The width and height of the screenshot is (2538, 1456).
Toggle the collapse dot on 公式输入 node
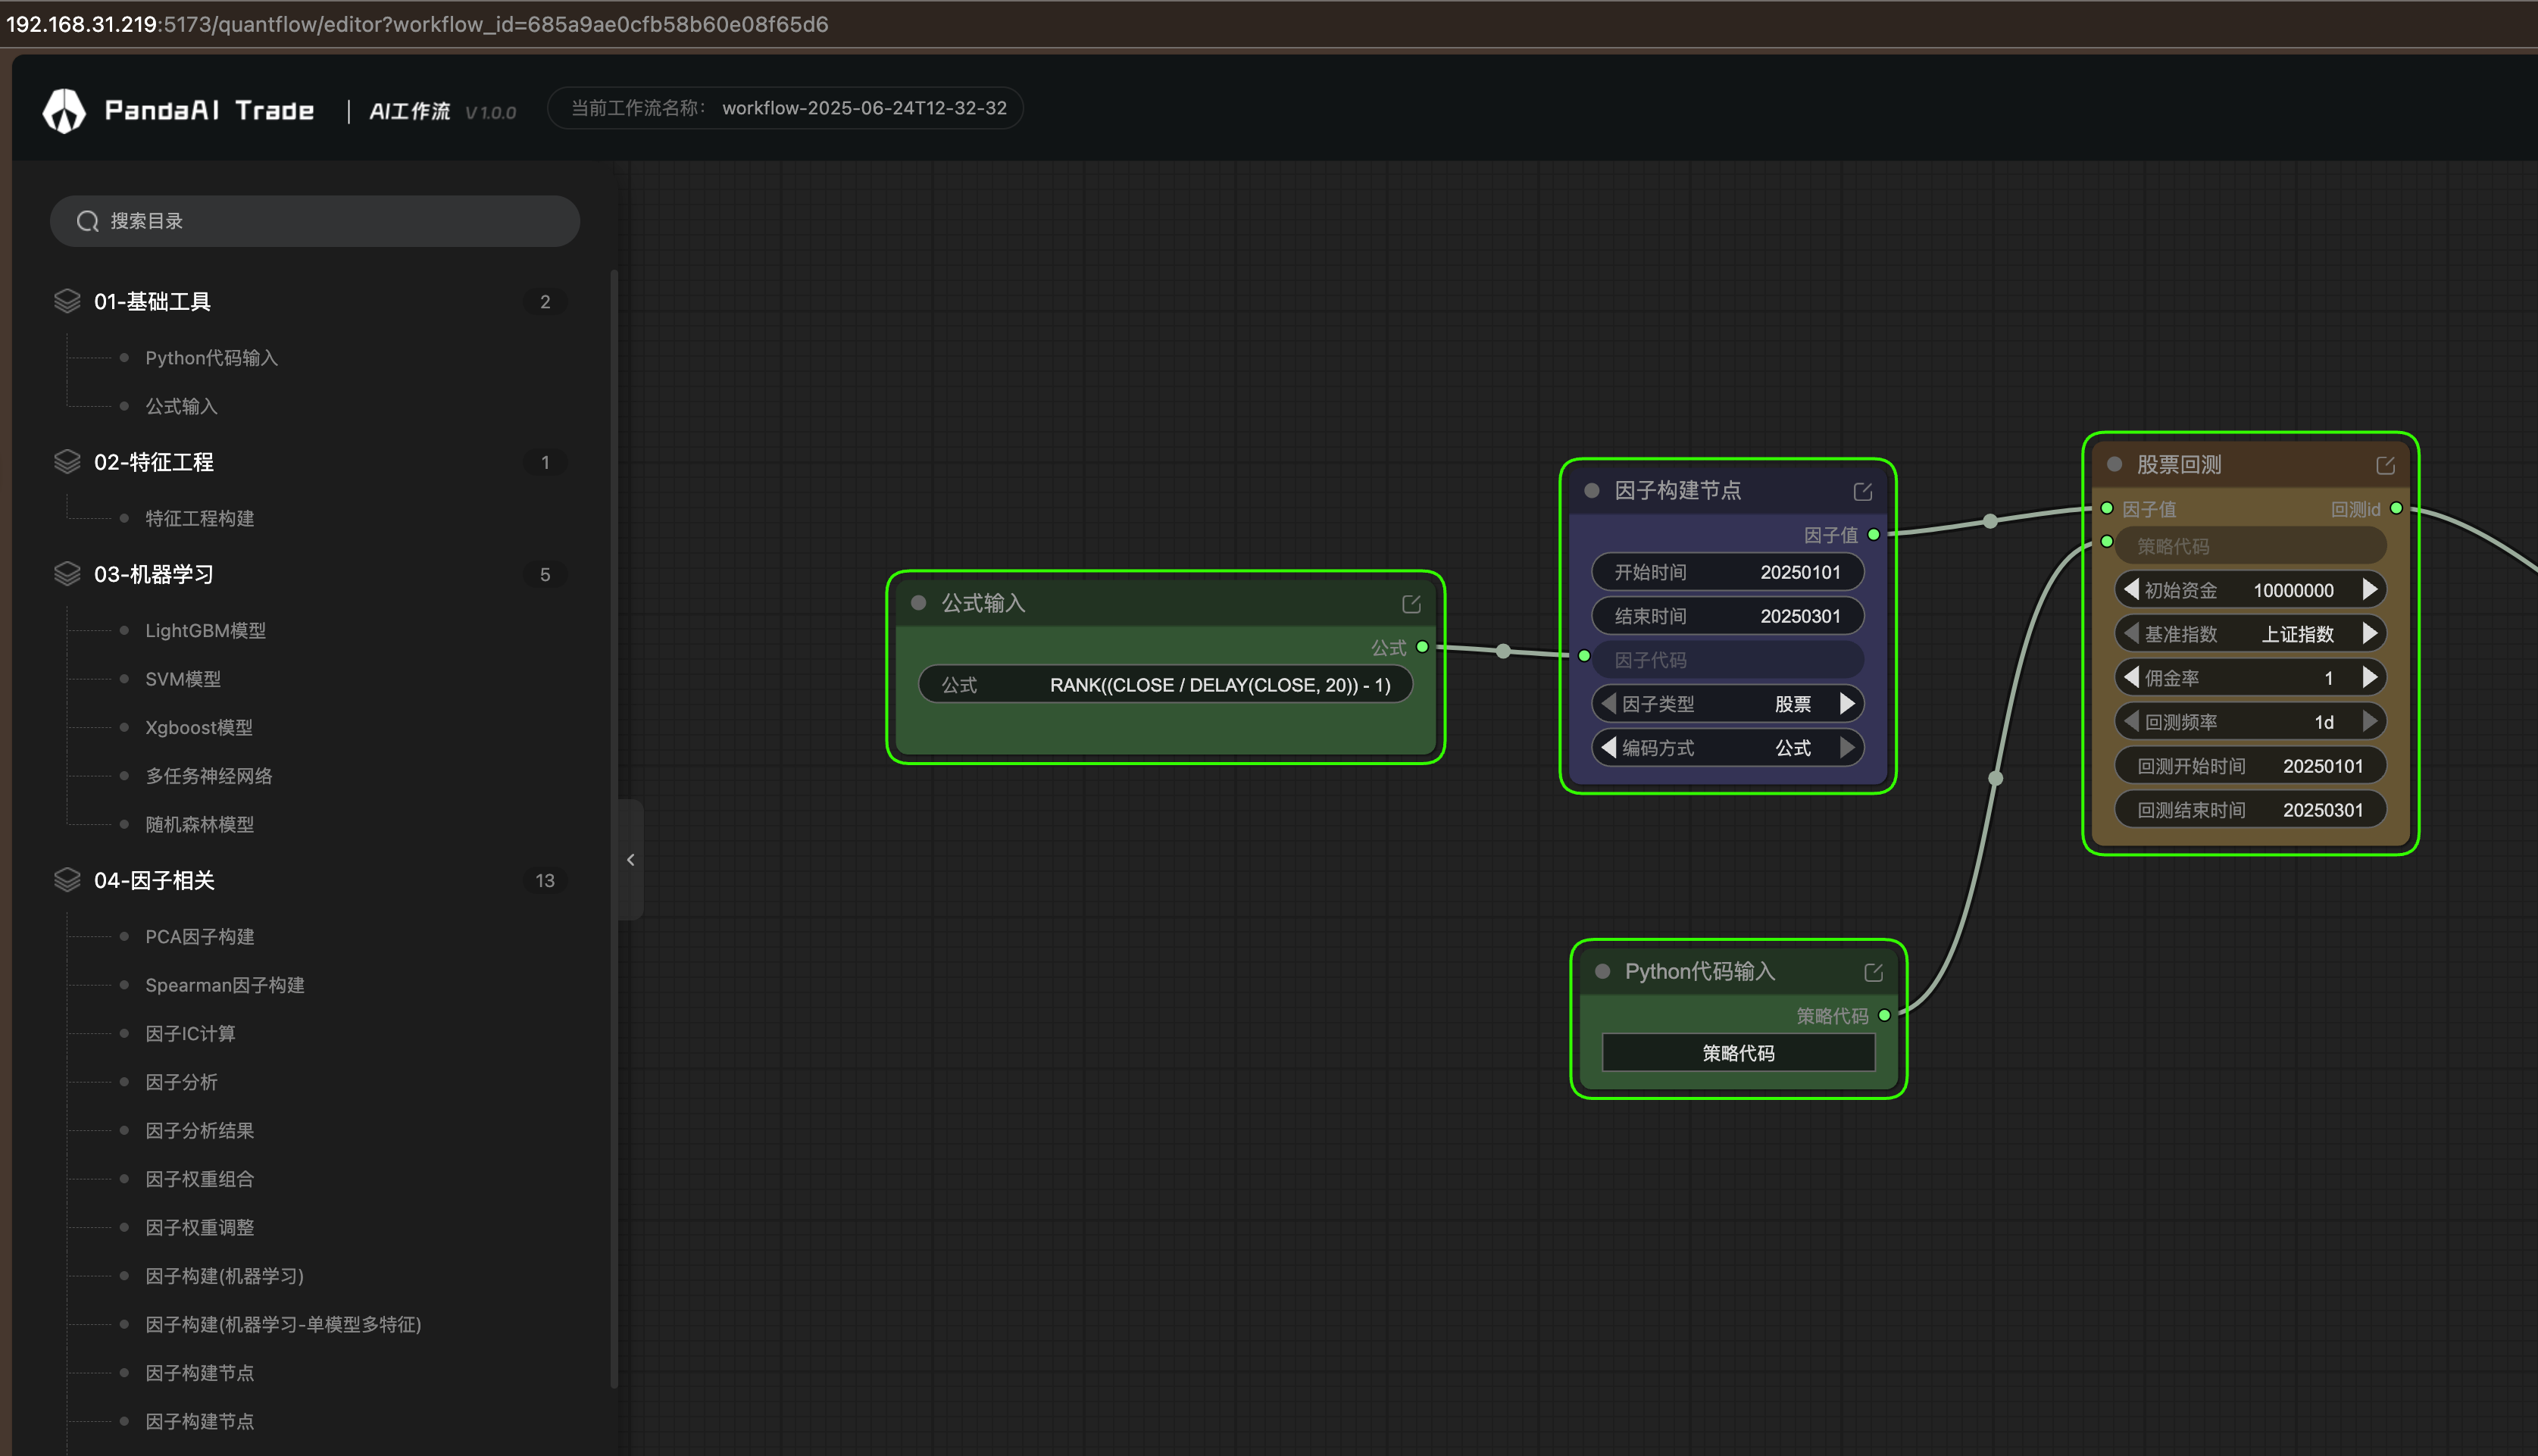[x=918, y=603]
